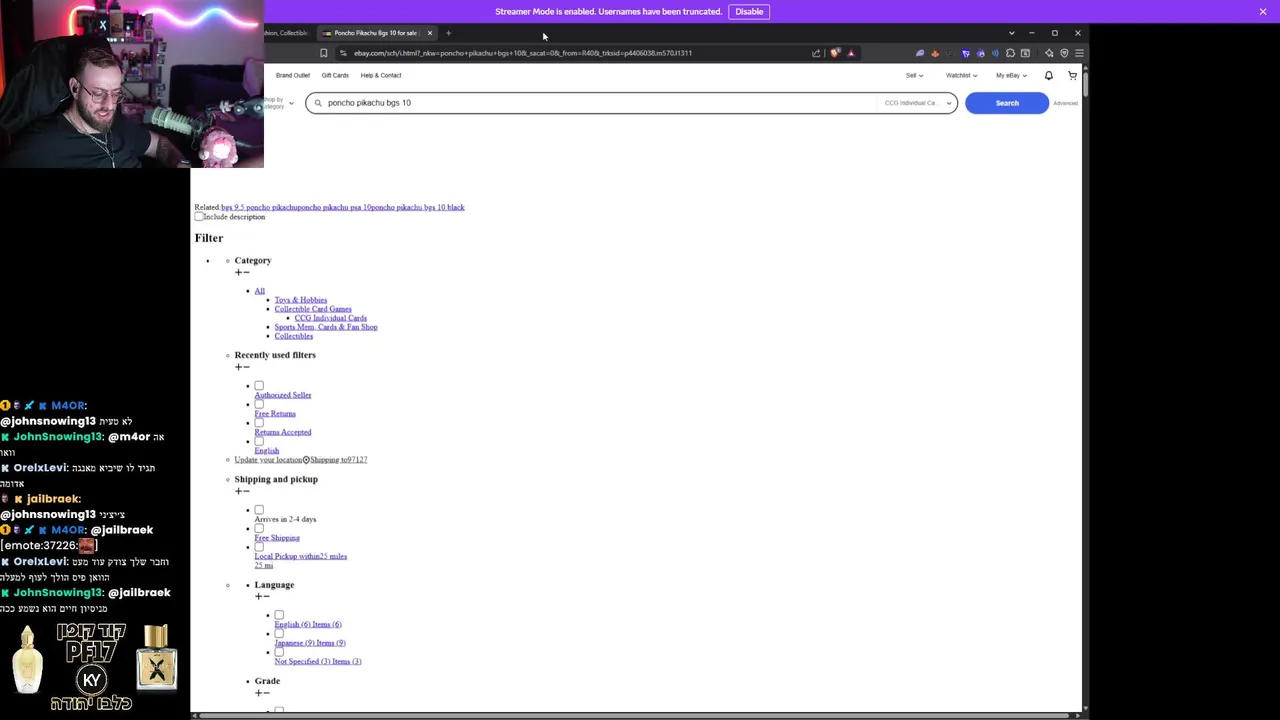Check the English (6) language box
The image size is (1280, 720).
point(279,615)
